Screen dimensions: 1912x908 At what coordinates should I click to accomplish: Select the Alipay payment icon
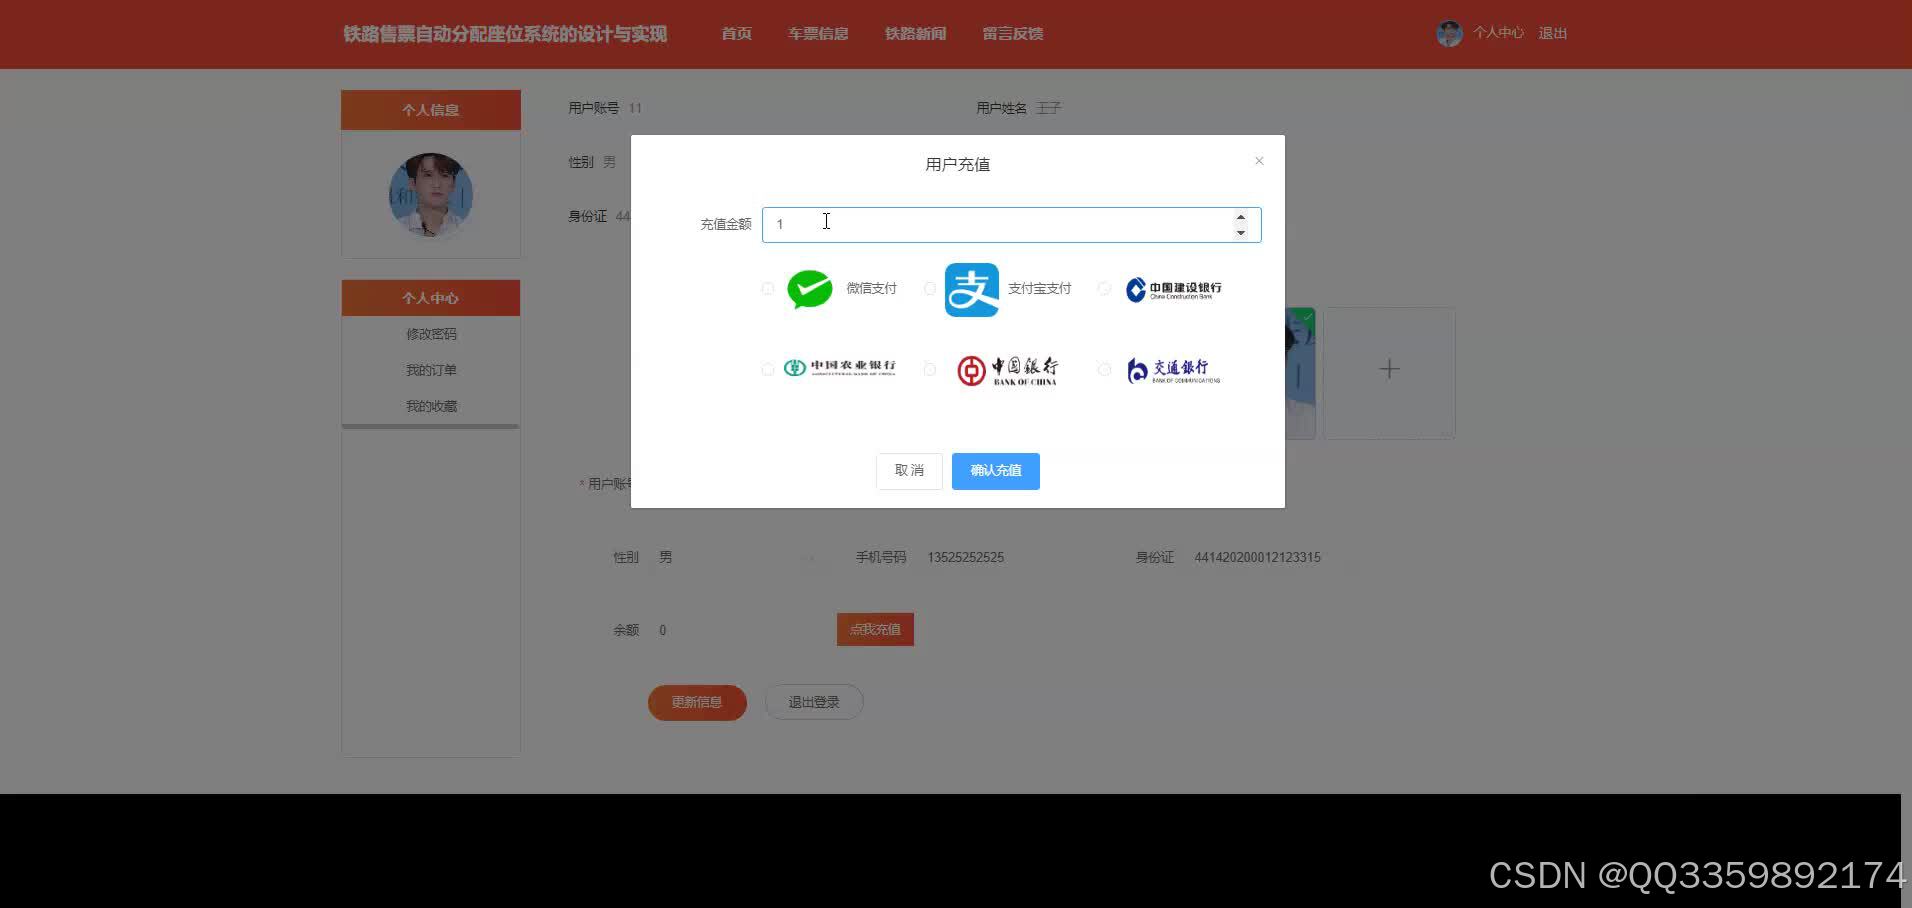click(x=970, y=289)
